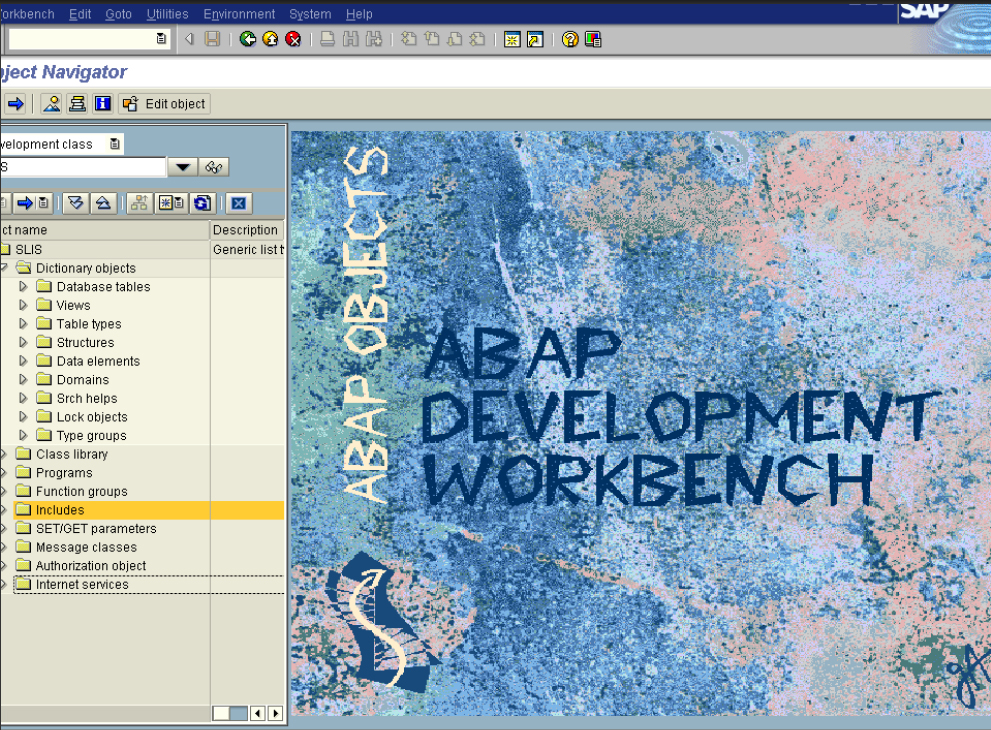
Task: Click the object name input field
Action: pyautogui.click(x=82, y=167)
